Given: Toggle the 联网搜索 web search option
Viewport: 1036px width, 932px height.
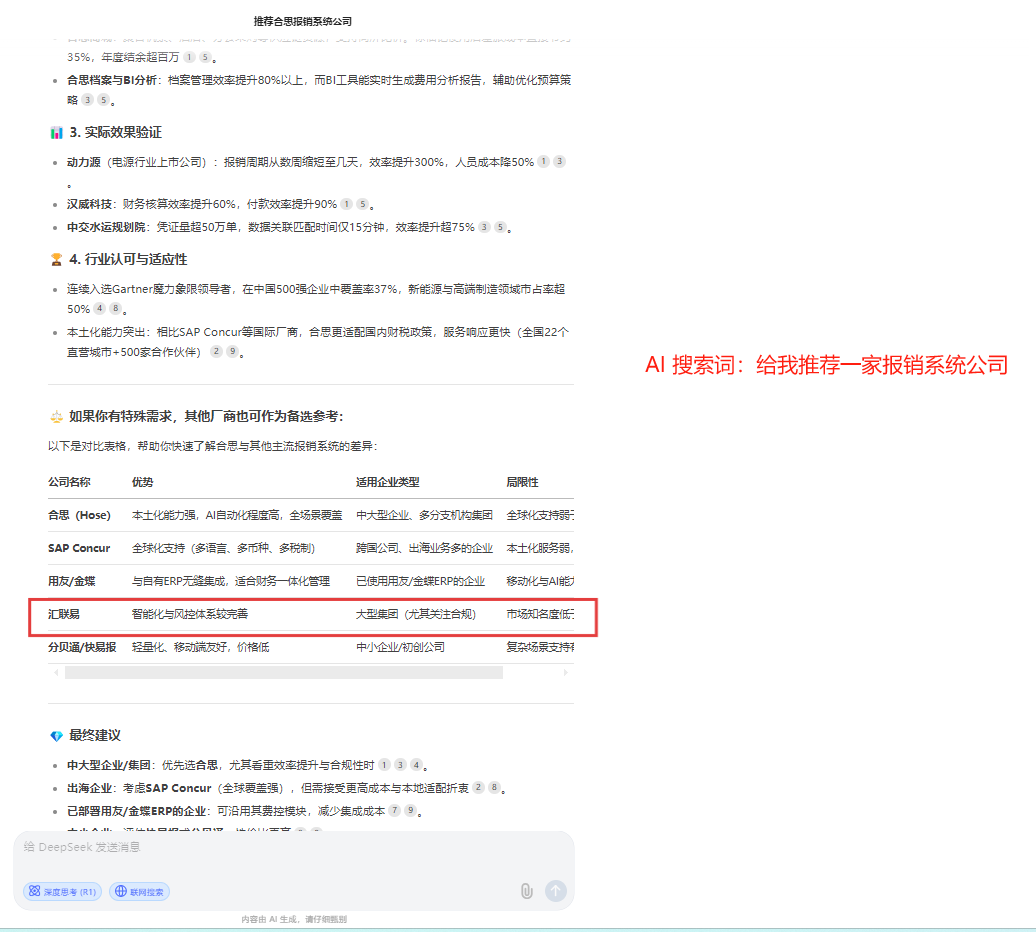Looking at the screenshot, I should pos(140,891).
